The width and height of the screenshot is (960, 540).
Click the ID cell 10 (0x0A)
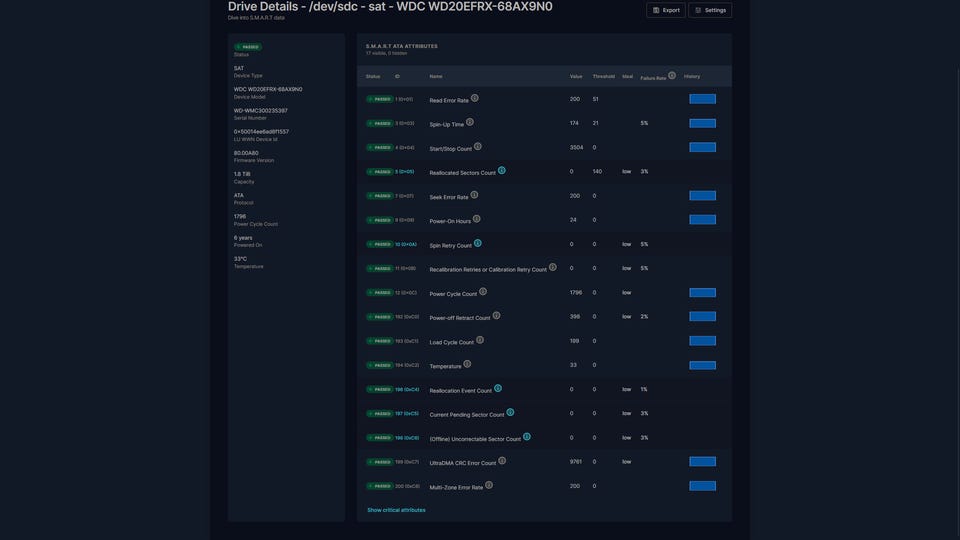[406, 244]
